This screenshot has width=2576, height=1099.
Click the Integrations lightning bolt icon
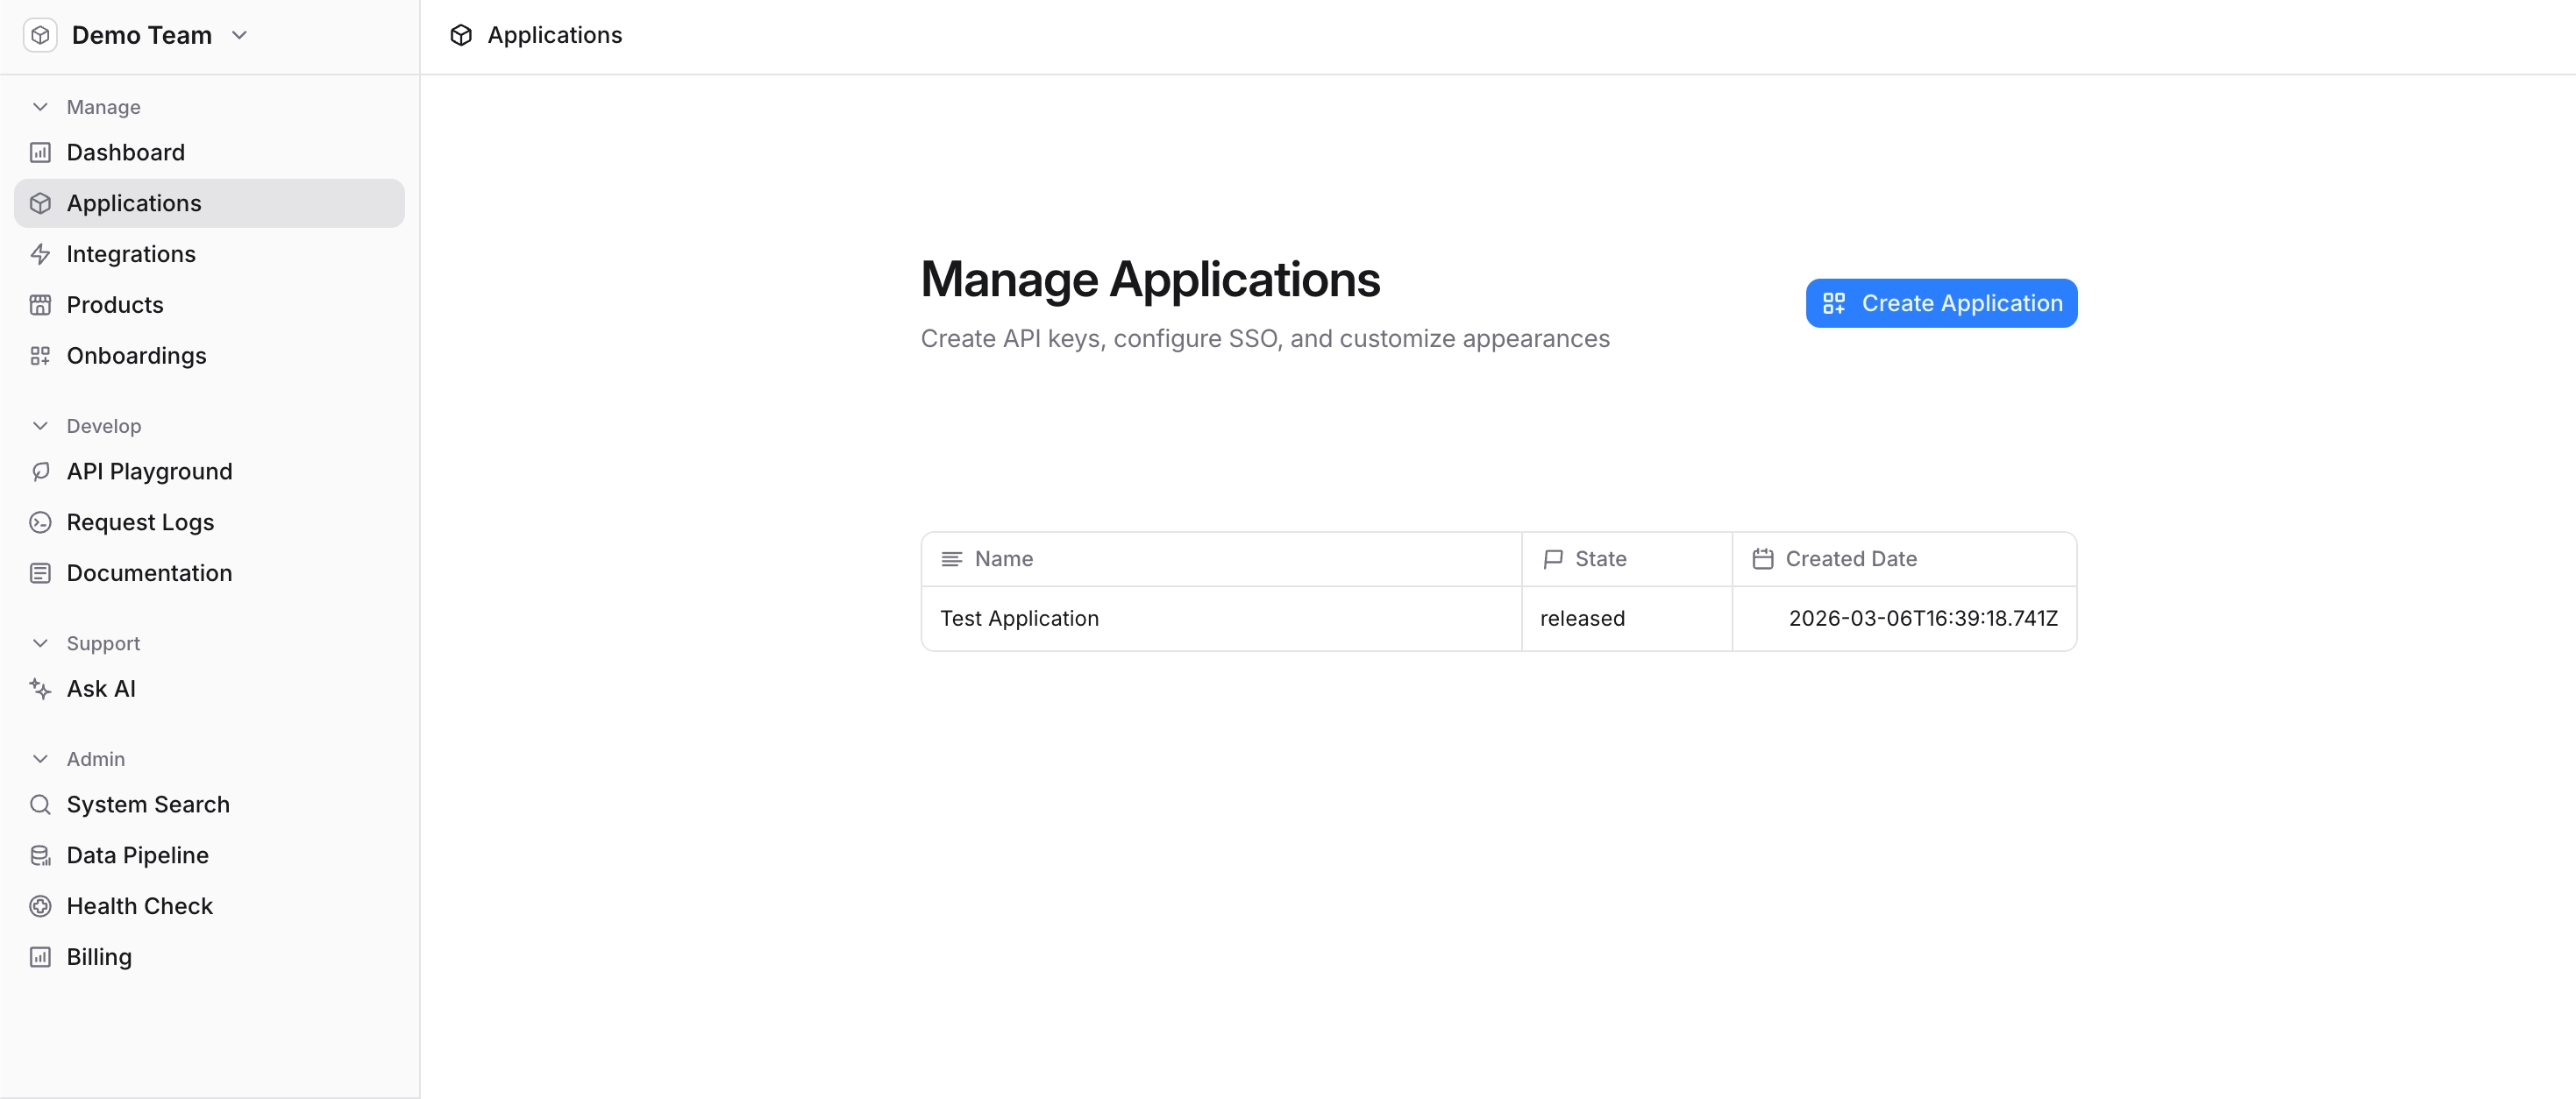tap(40, 254)
